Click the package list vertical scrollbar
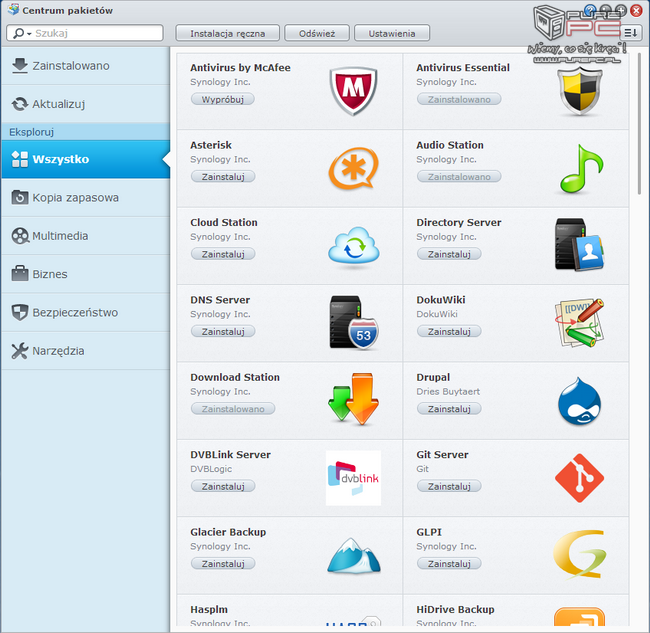 click(x=639, y=124)
